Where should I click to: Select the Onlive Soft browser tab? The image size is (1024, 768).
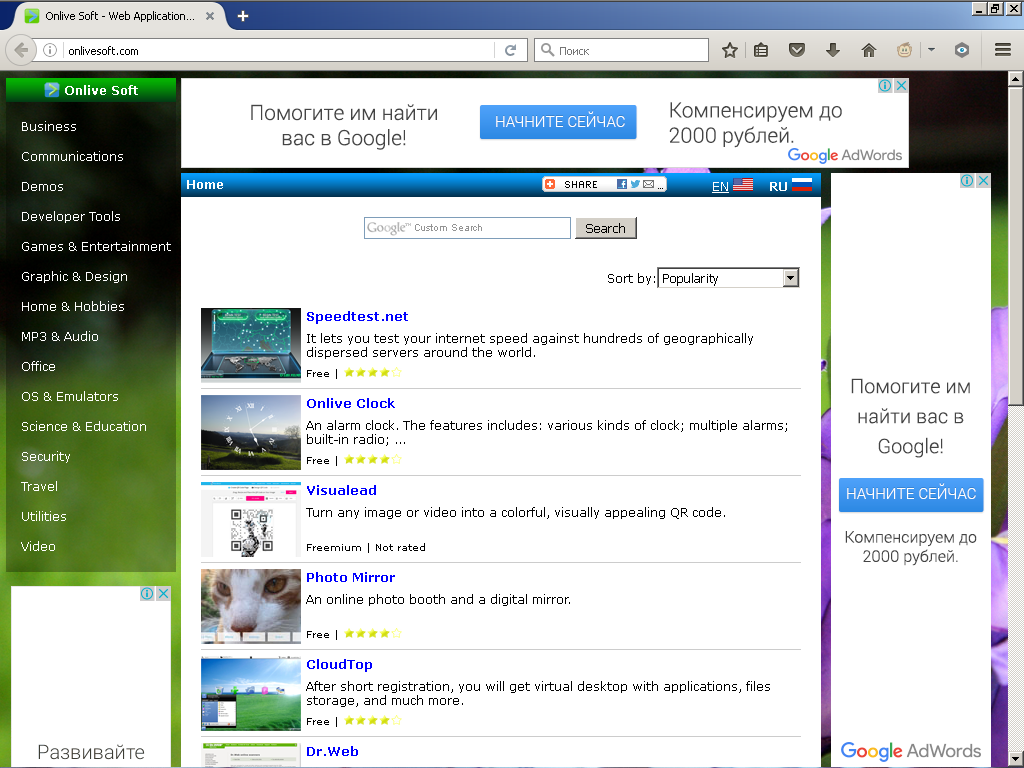click(x=119, y=16)
